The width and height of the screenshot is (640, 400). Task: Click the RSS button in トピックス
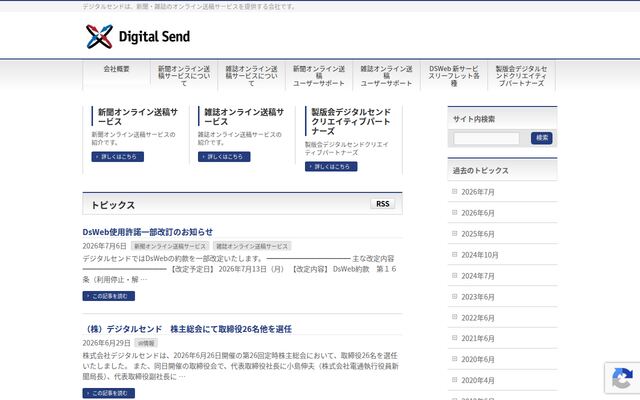click(x=382, y=204)
